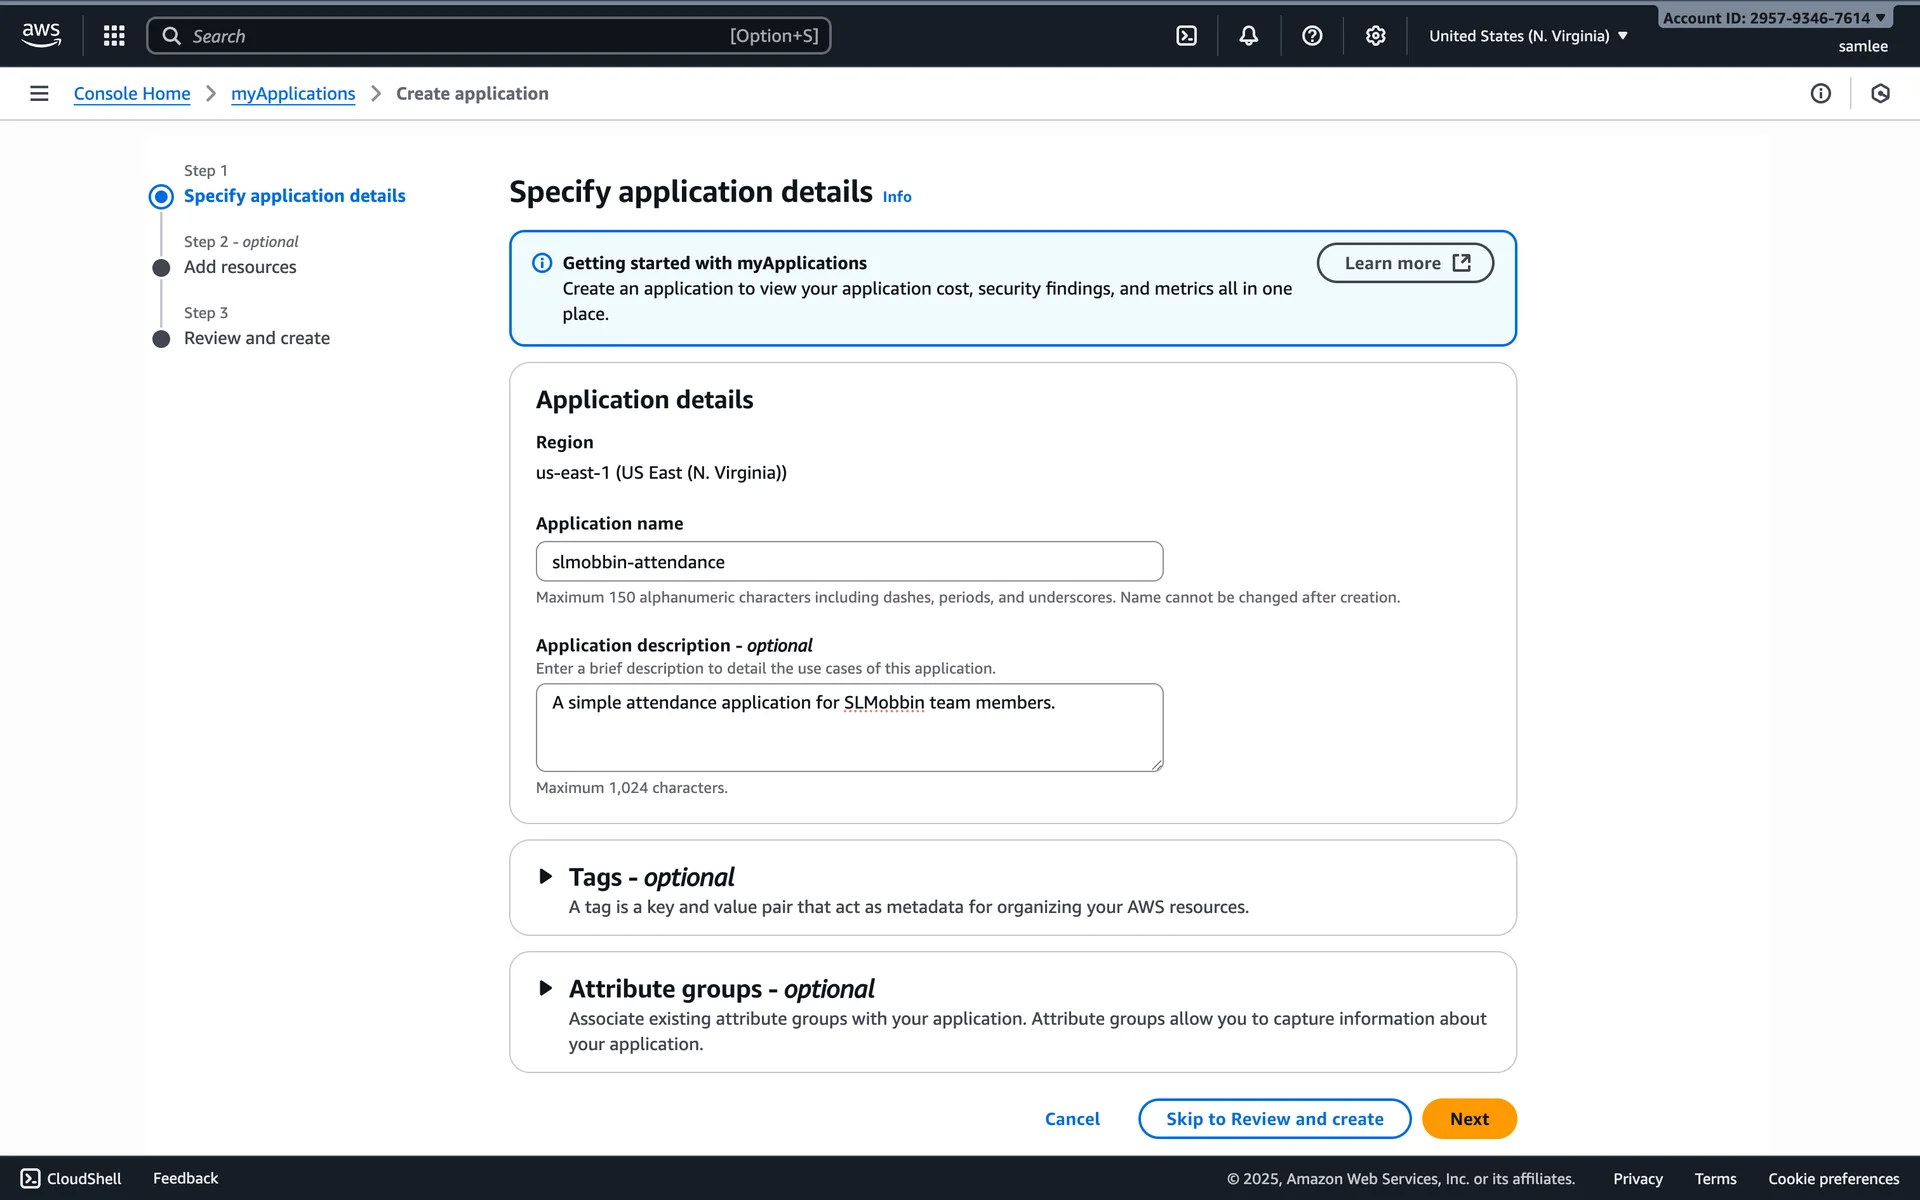Open the settings gear icon
1920x1200 pixels.
tap(1375, 36)
